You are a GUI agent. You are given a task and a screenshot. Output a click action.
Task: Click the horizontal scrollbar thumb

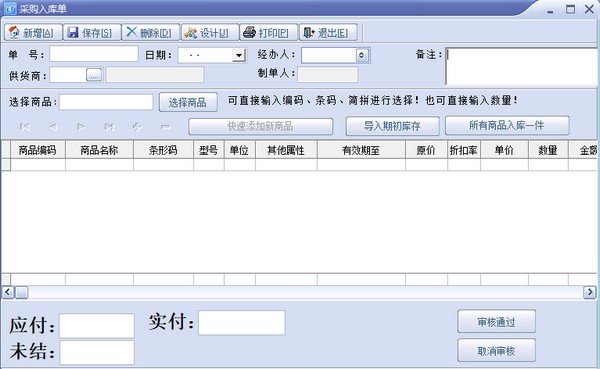pos(21,292)
